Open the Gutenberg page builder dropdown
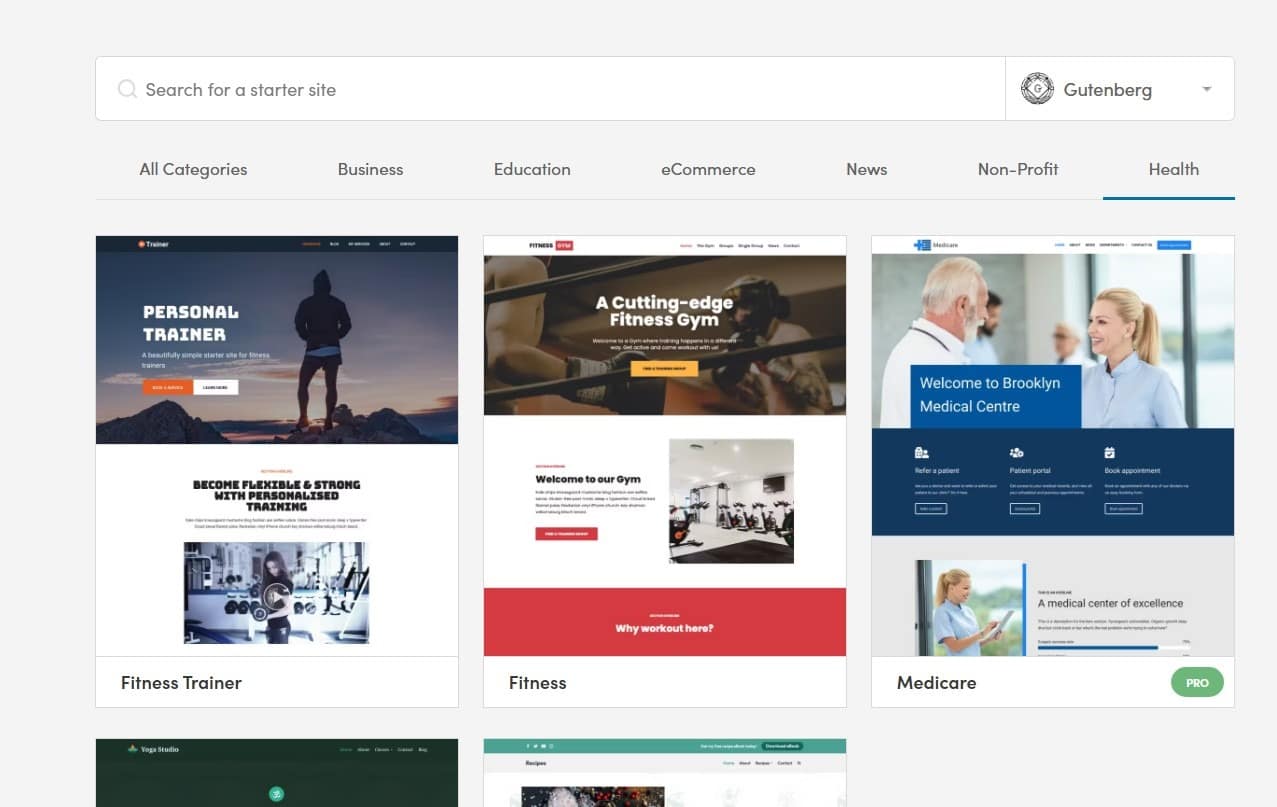Image resolution: width=1277 pixels, height=807 pixels. pyautogui.click(x=1206, y=88)
